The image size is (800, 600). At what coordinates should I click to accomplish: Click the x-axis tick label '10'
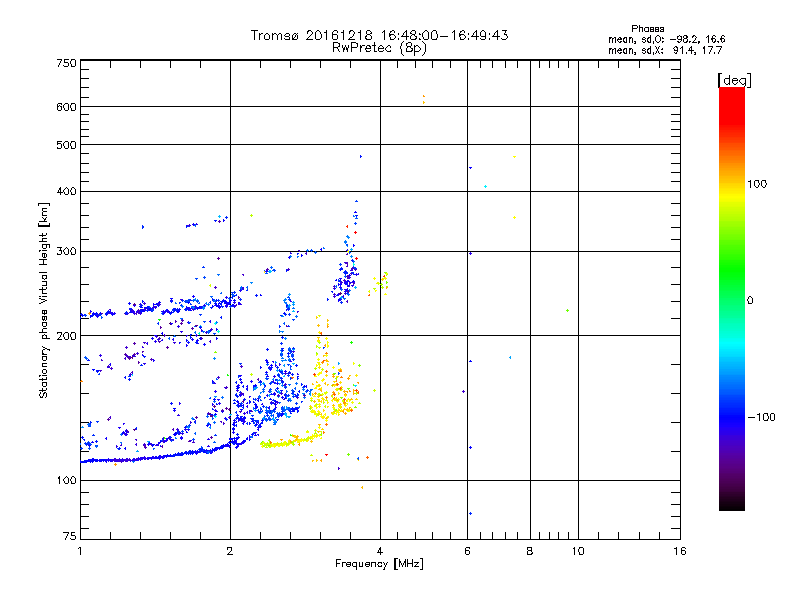click(x=578, y=551)
